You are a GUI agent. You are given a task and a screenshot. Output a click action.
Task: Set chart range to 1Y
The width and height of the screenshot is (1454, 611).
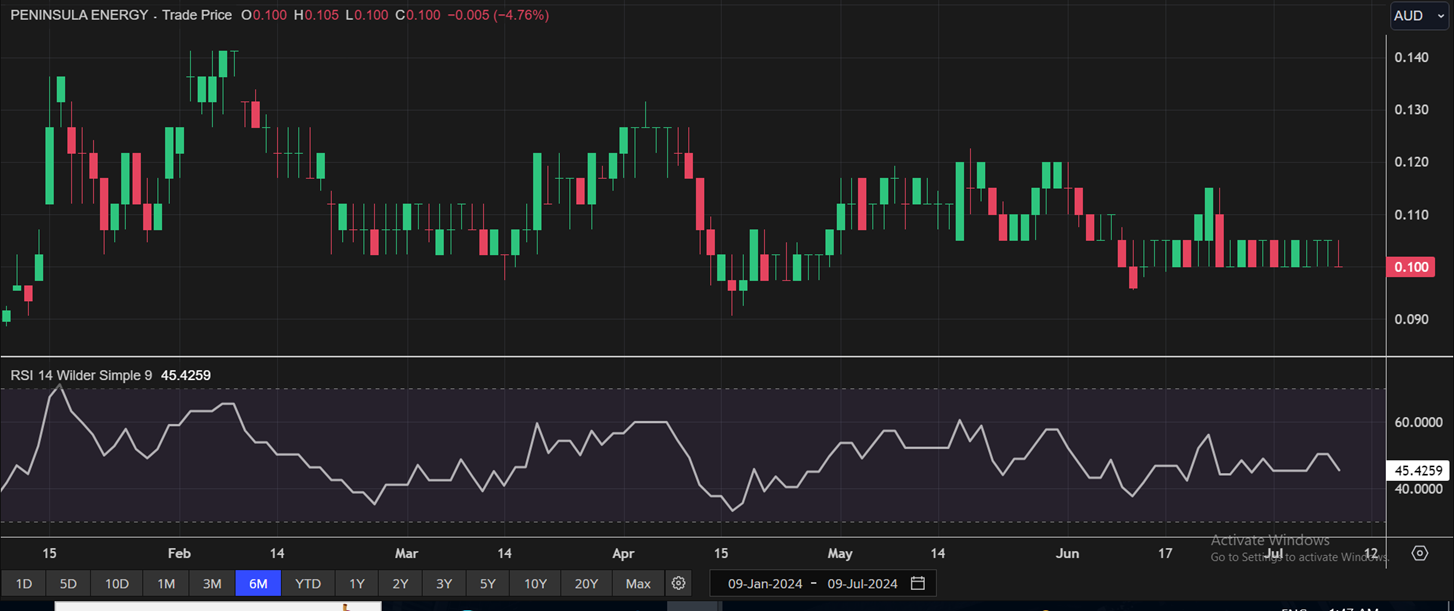click(357, 583)
